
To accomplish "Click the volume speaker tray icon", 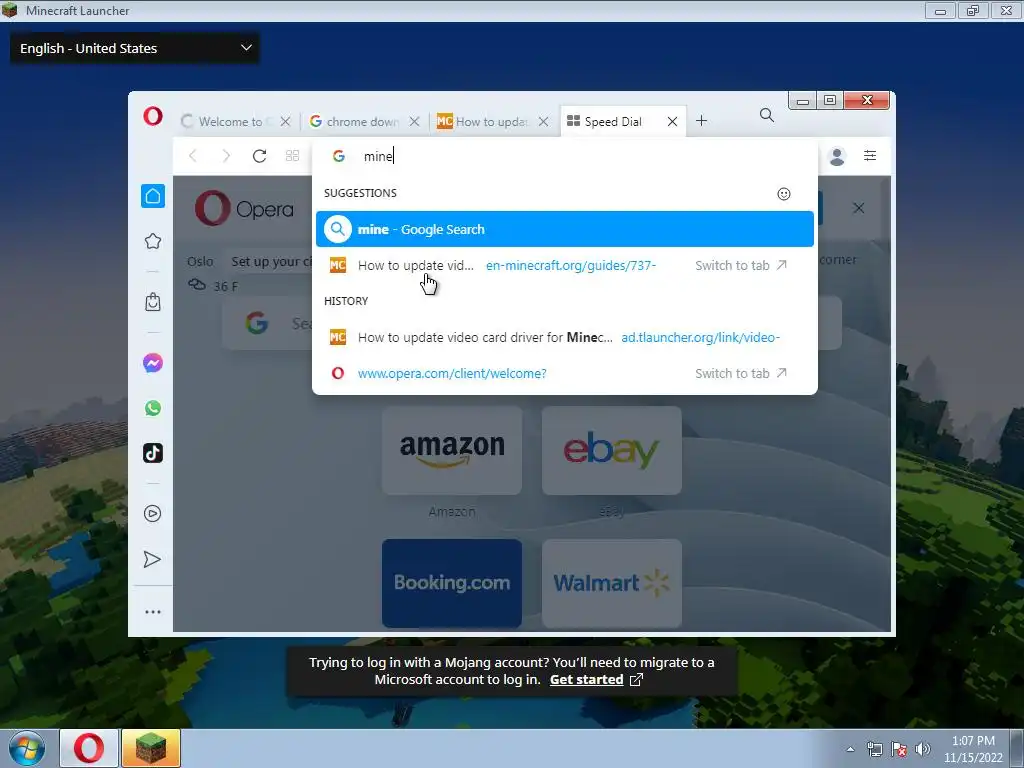I will click(x=923, y=749).
